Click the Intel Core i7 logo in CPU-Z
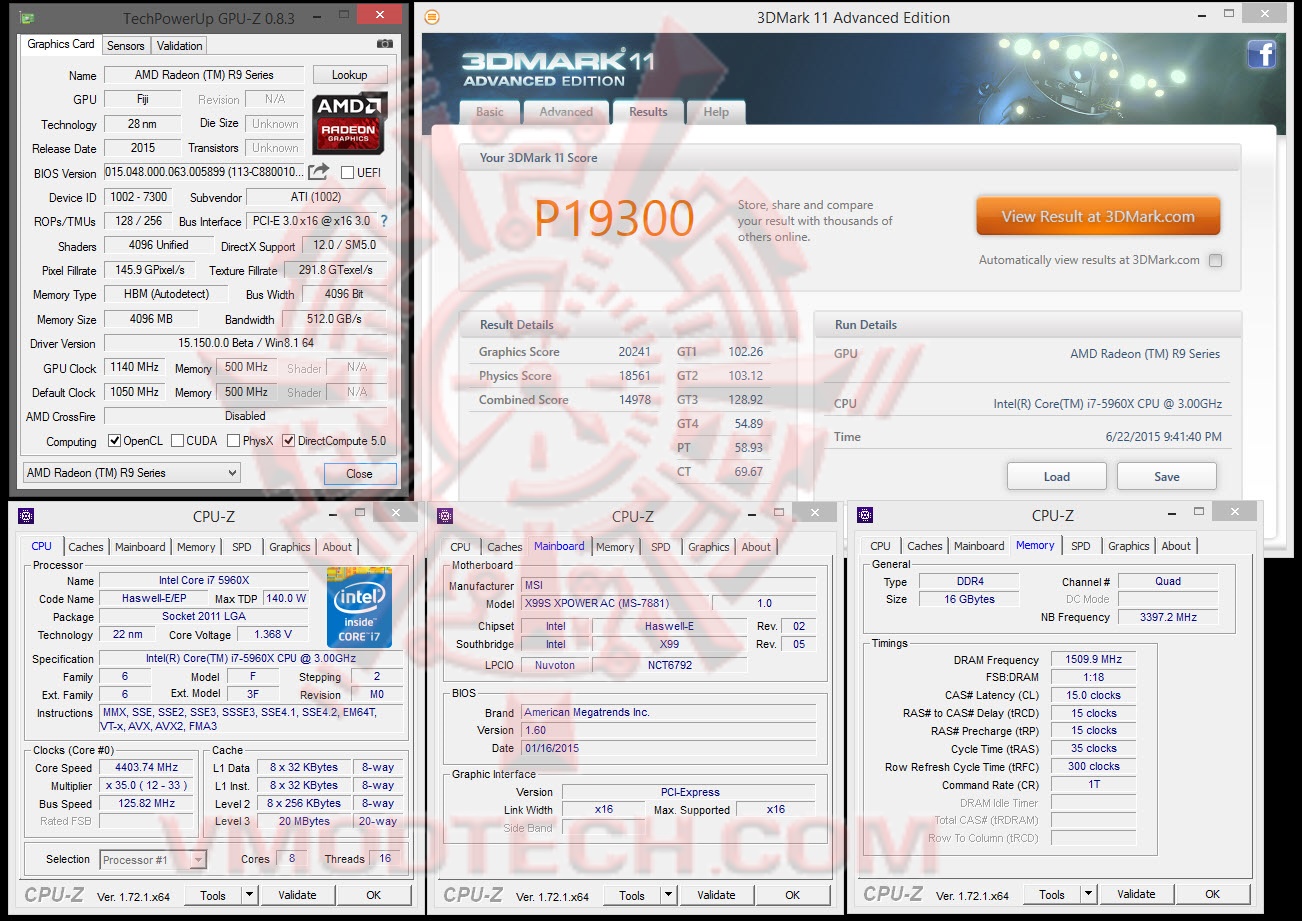The width and height of the screenshot is (1302, 921). (359, 607)
